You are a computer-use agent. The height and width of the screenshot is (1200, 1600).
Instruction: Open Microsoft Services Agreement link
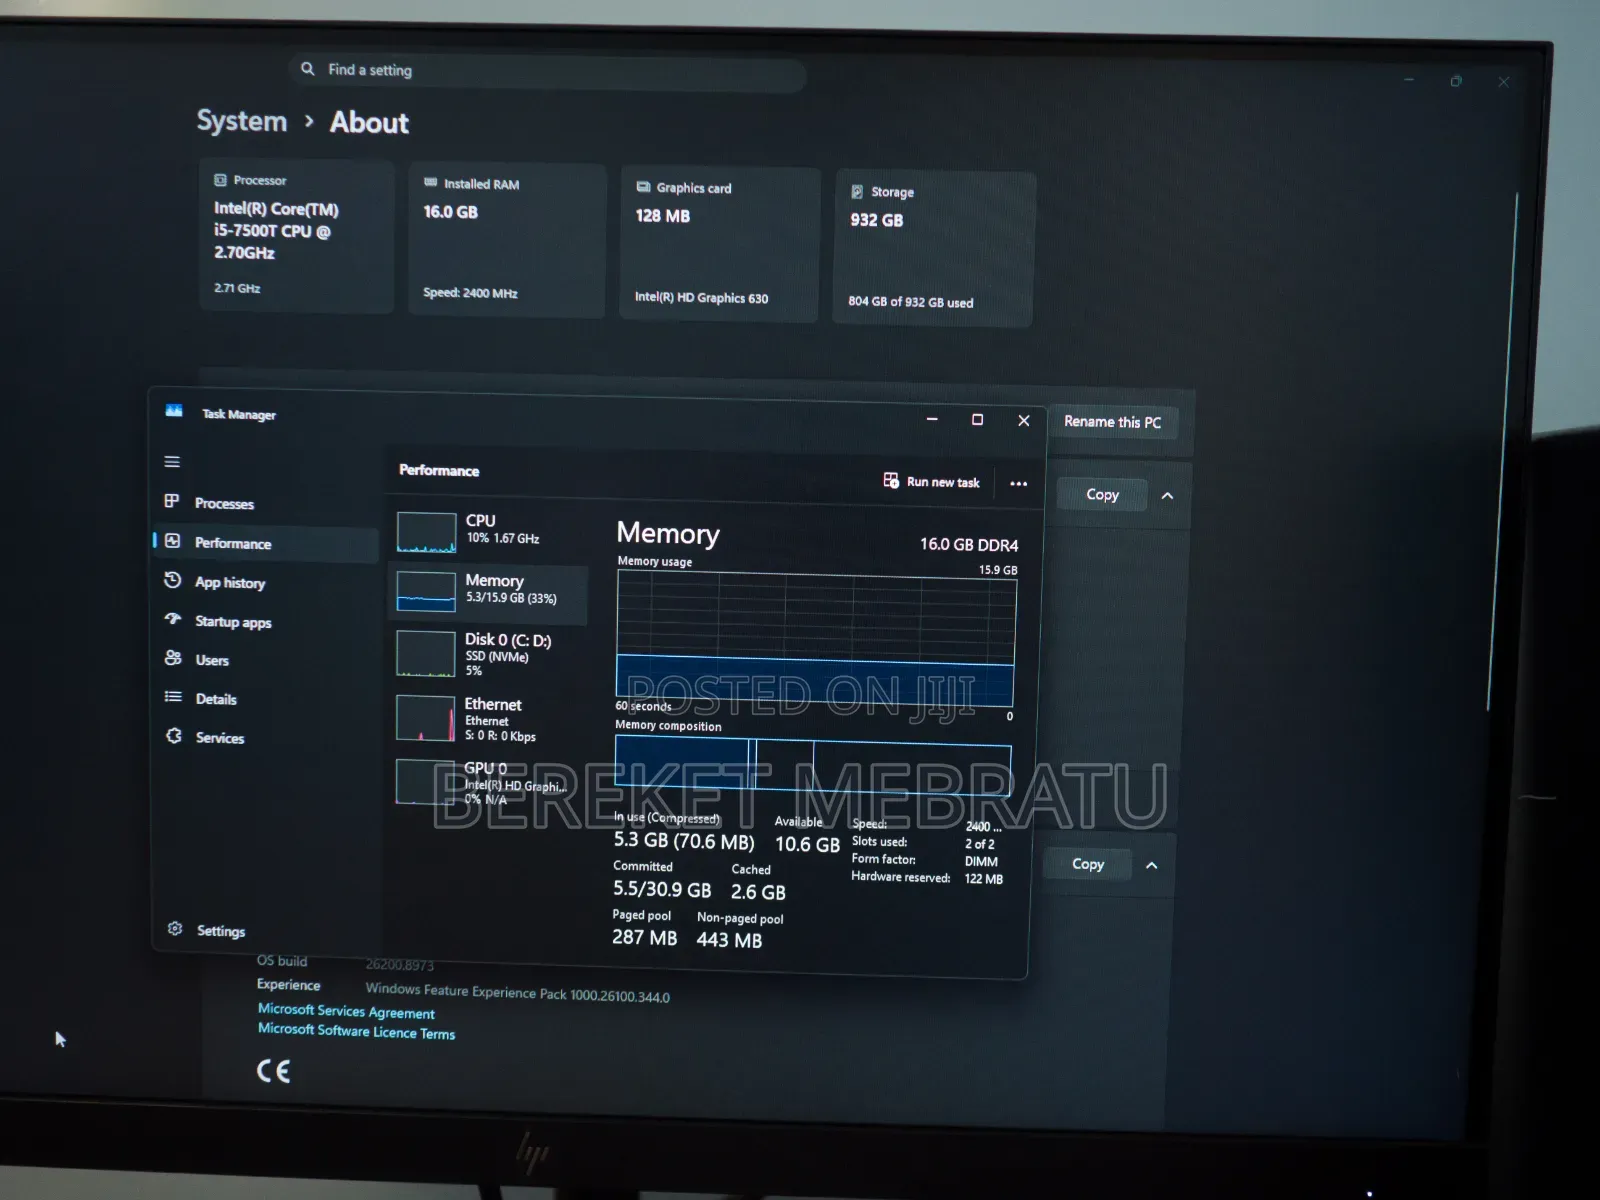click(x=346, y=1012)
